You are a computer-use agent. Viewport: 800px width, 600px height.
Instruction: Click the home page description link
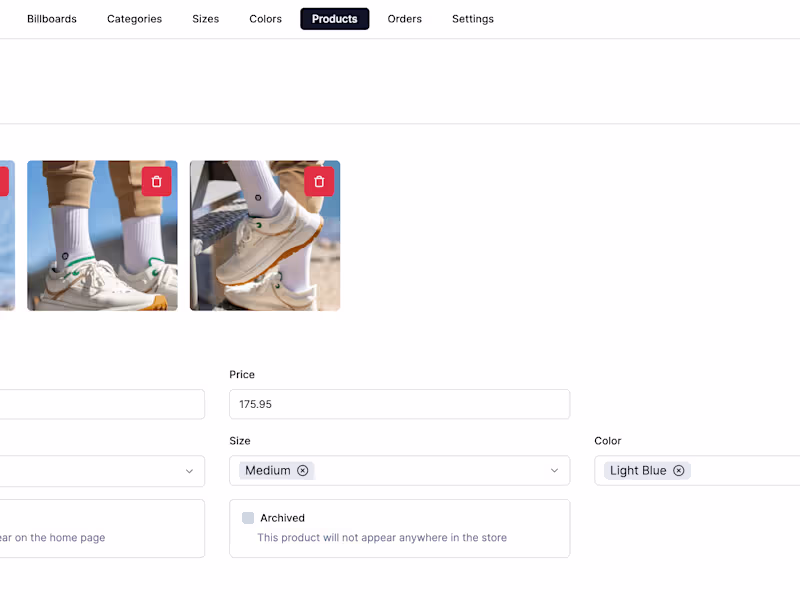tap(55, 537)
